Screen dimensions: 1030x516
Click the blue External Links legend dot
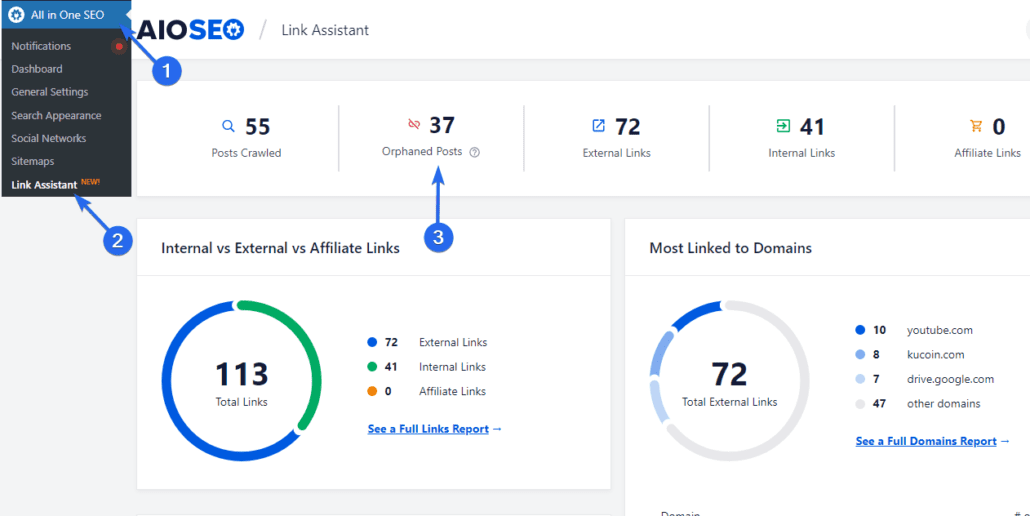pos(372,342)
